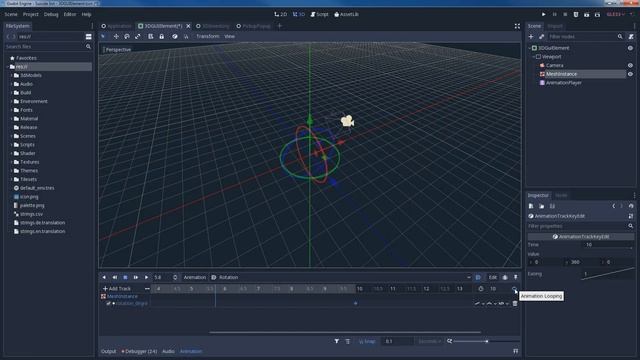
Task: Instance a child scene with link icon
Action: click(x=542, y=37)
